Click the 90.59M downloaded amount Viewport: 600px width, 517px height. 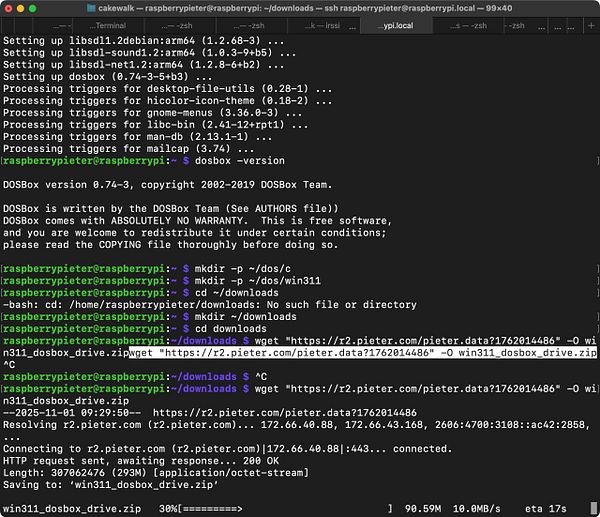click(x=423, y=509)
